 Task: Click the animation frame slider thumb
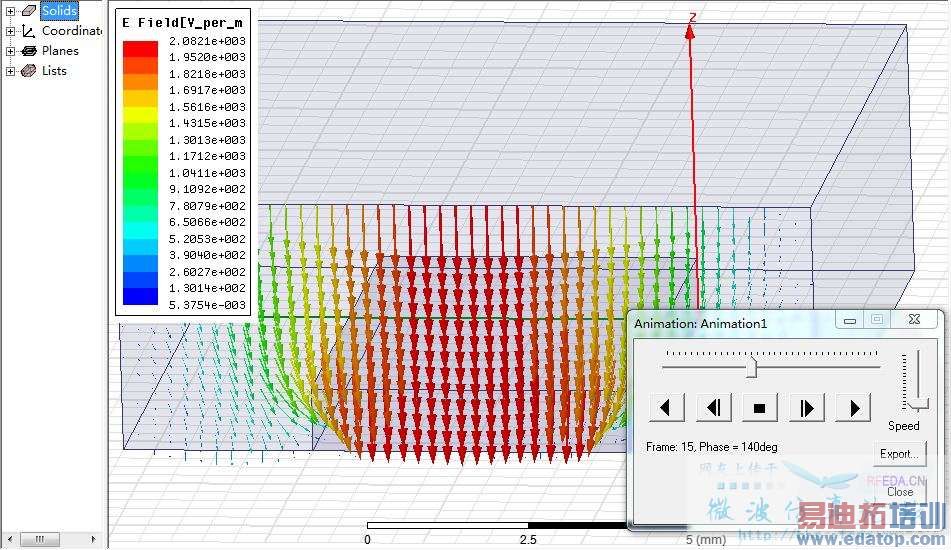click(x=752, y=368)
